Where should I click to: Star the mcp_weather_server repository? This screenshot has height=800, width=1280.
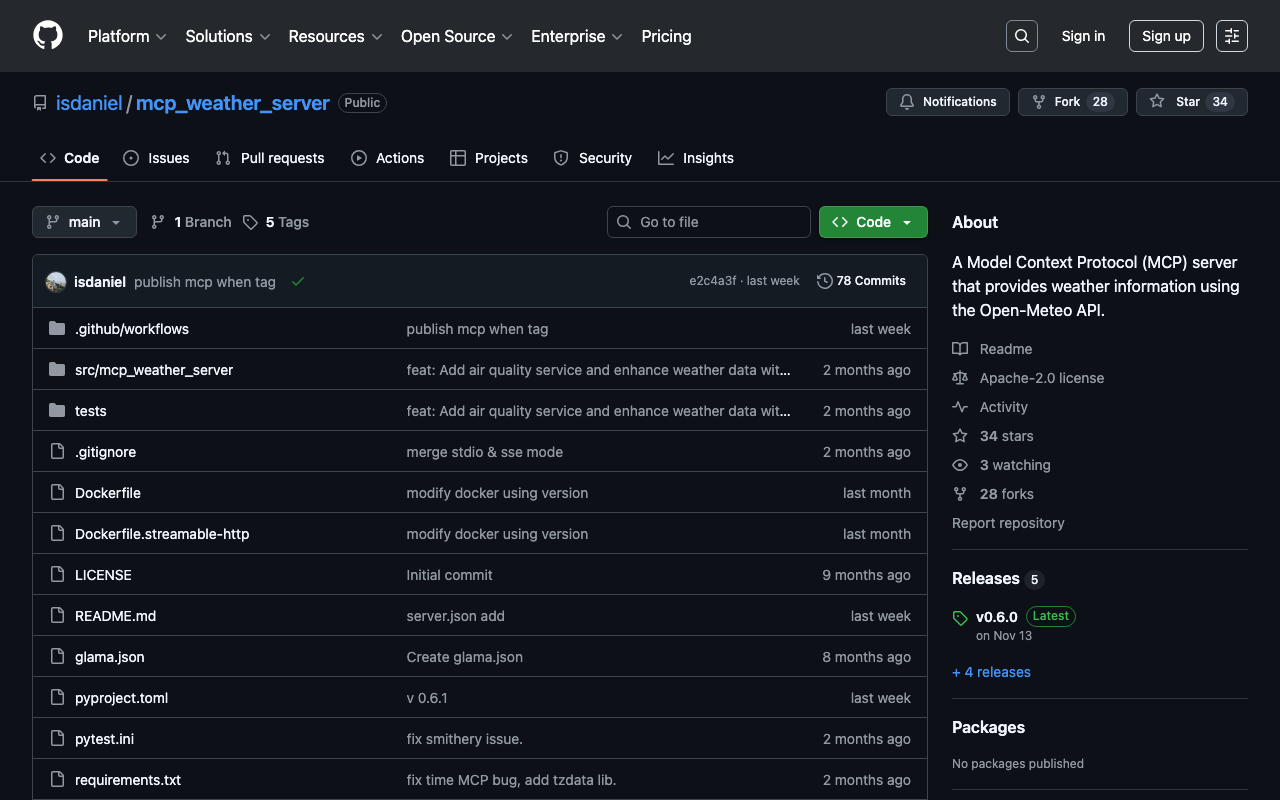click(x=1191, y=102)
